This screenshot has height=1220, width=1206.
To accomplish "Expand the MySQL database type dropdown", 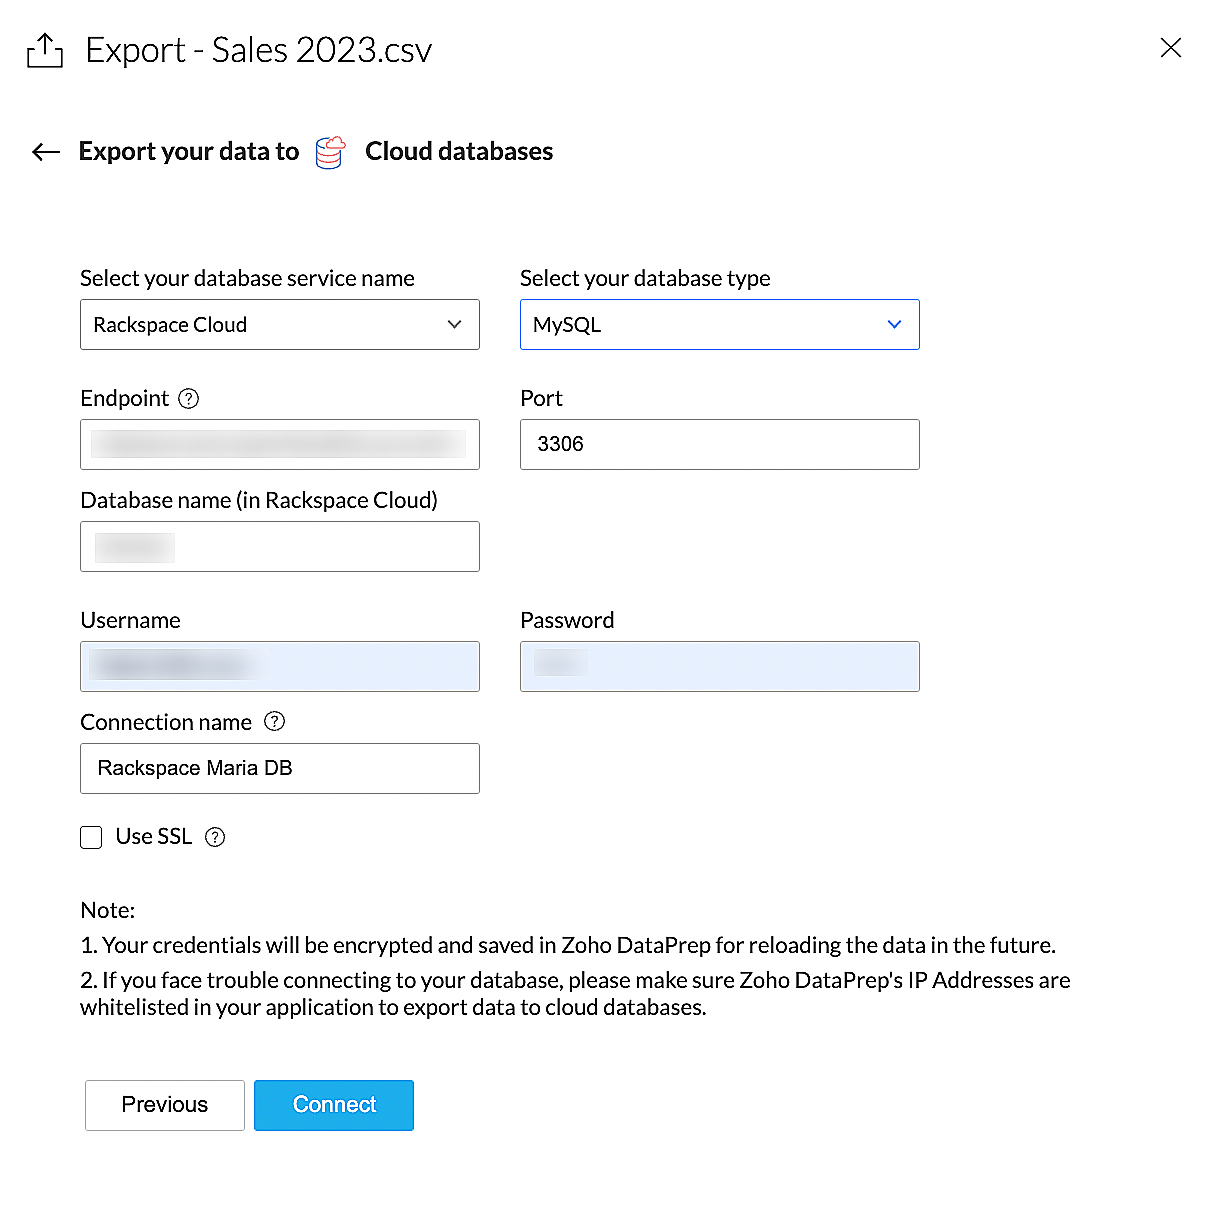I will [719, 325].
